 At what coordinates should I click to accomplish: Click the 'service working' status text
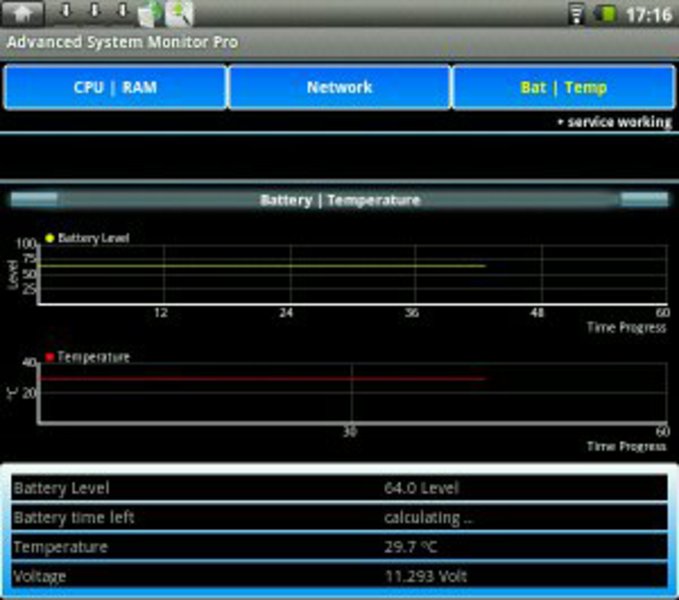tap(617, 122)
